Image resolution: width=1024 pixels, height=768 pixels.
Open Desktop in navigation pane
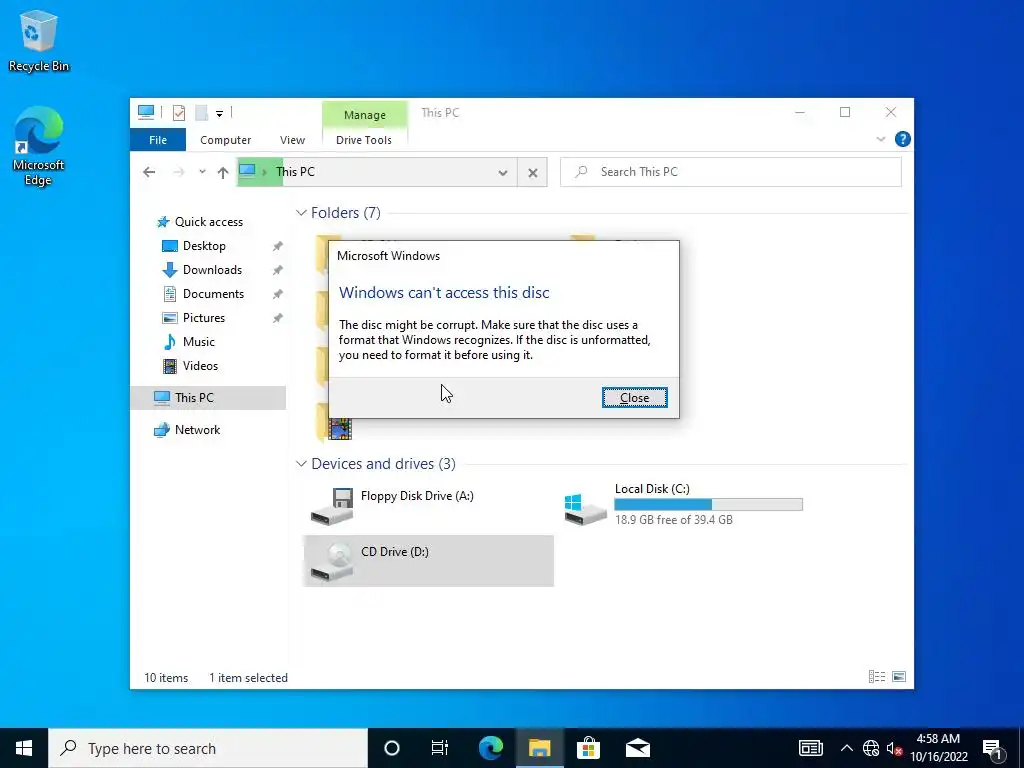pyautogui.click(x=204, y=246)
